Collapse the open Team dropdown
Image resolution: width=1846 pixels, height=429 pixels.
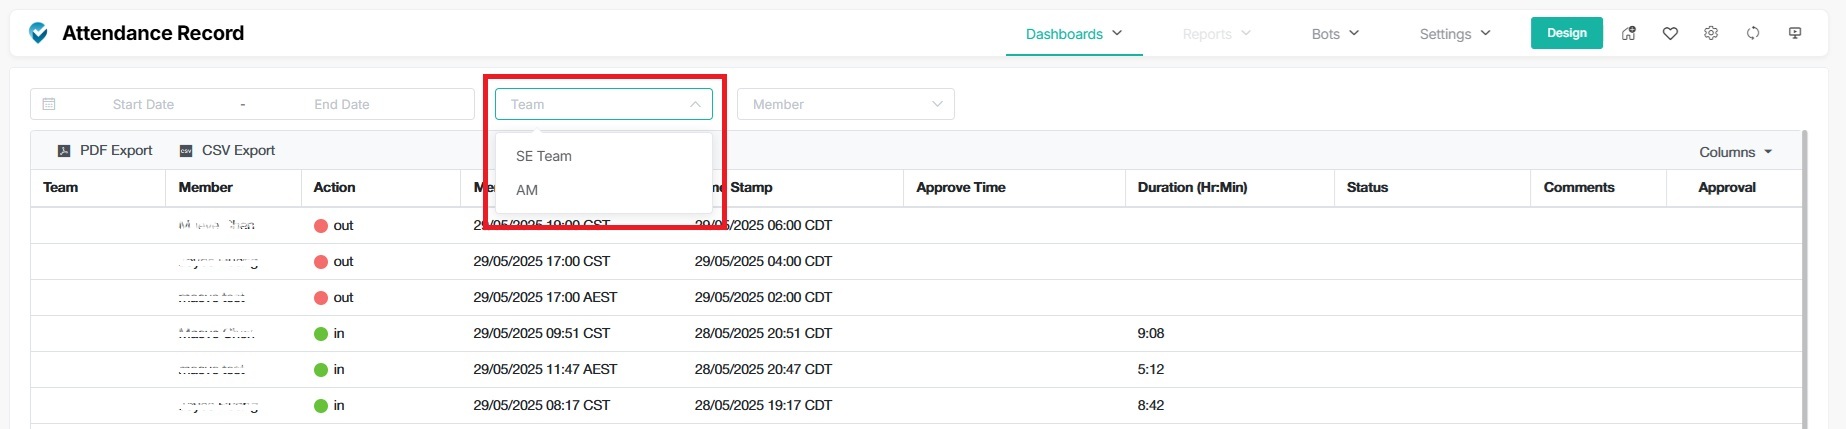pos(694,104)
